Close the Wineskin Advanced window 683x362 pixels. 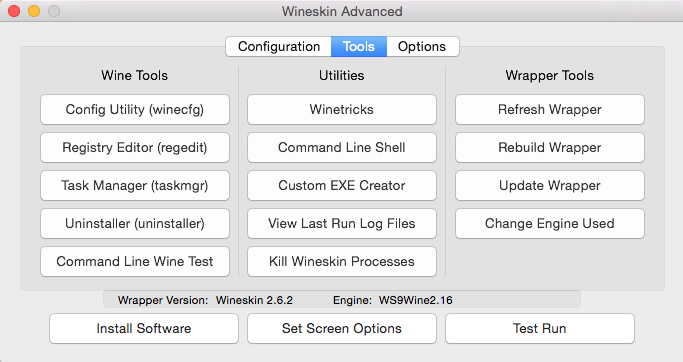coord(14,11)
